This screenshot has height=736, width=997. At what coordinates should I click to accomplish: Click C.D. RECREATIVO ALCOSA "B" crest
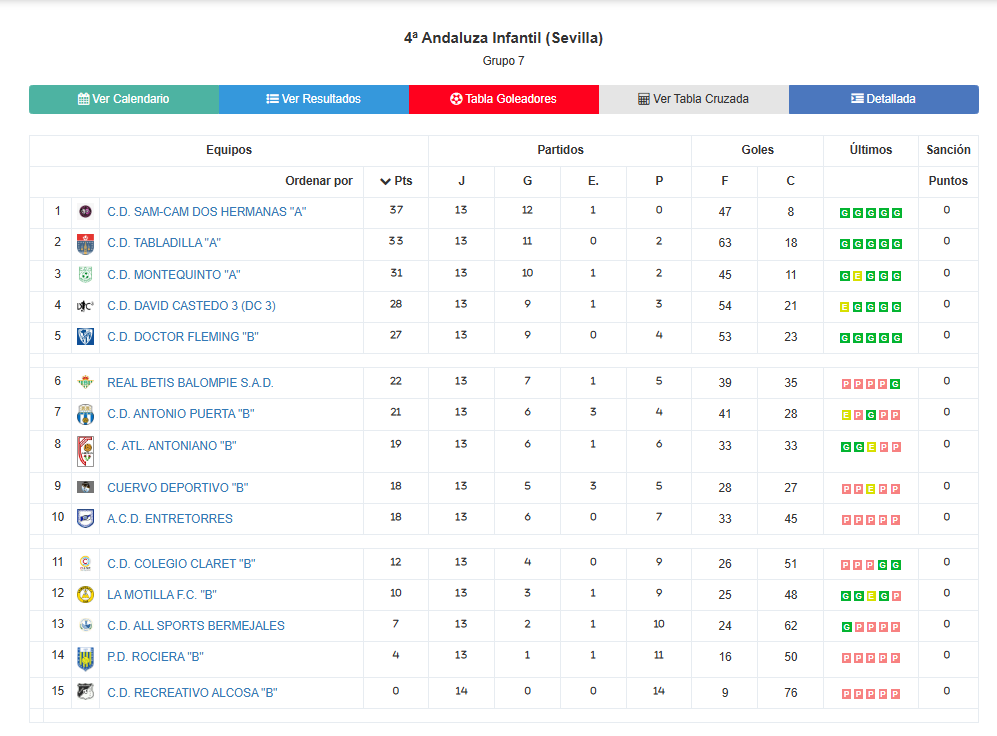click(x=85, y=692)
